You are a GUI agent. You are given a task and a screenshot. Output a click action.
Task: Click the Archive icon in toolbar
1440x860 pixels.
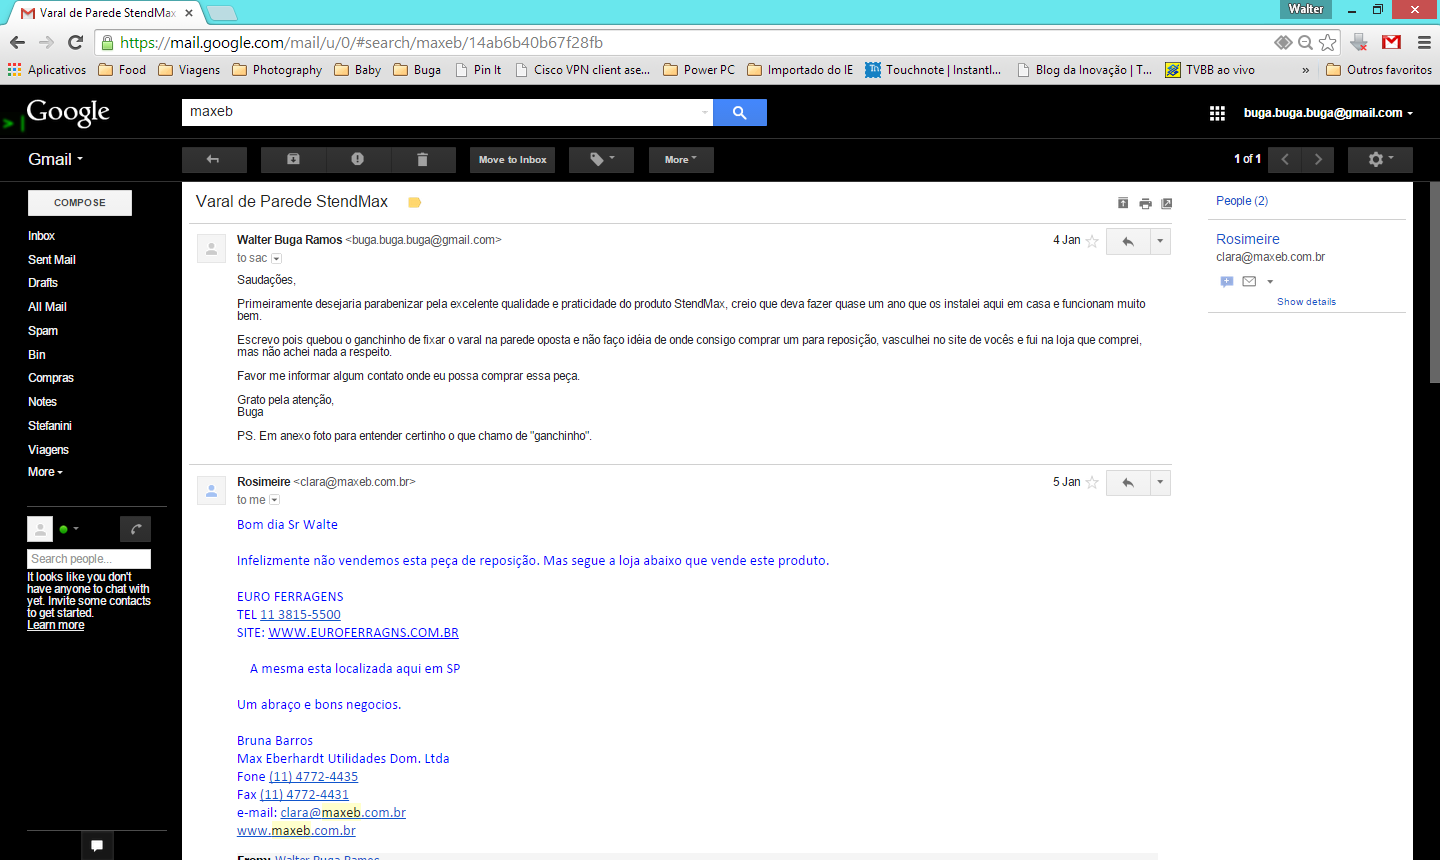click(293, 160)
